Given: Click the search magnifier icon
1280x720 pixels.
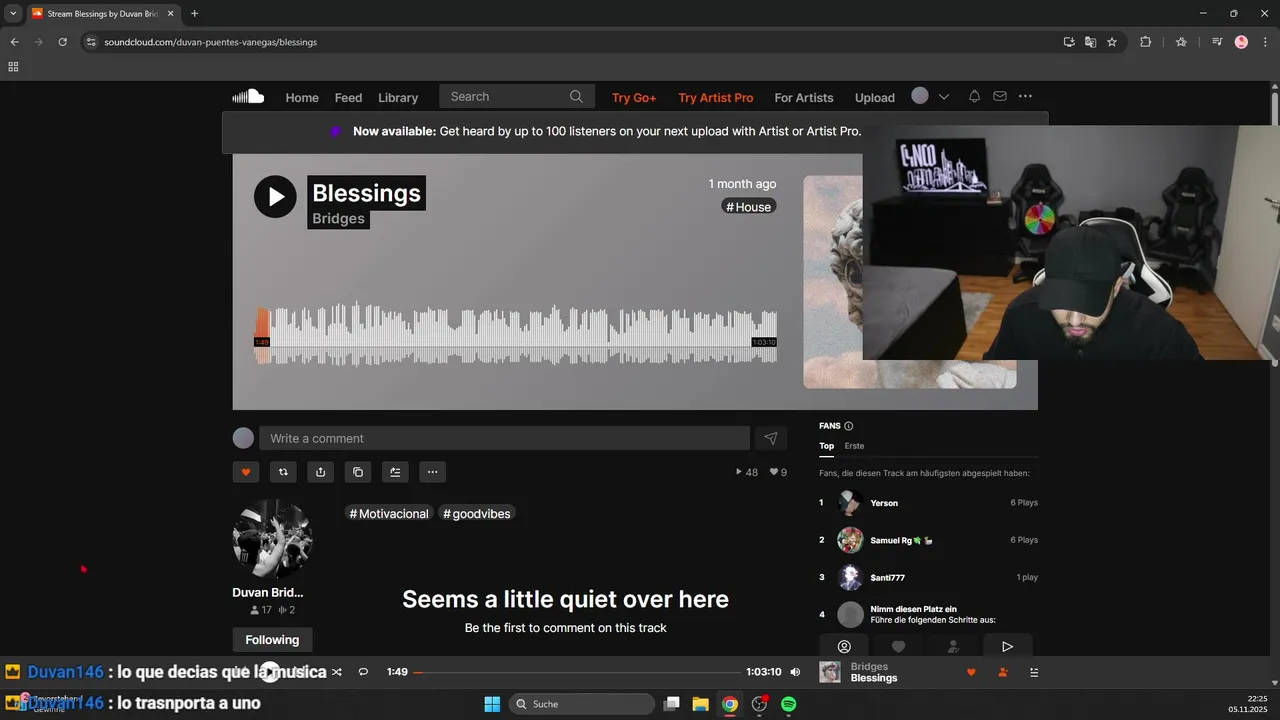Looking at the screenshot, I should (576, 97).
